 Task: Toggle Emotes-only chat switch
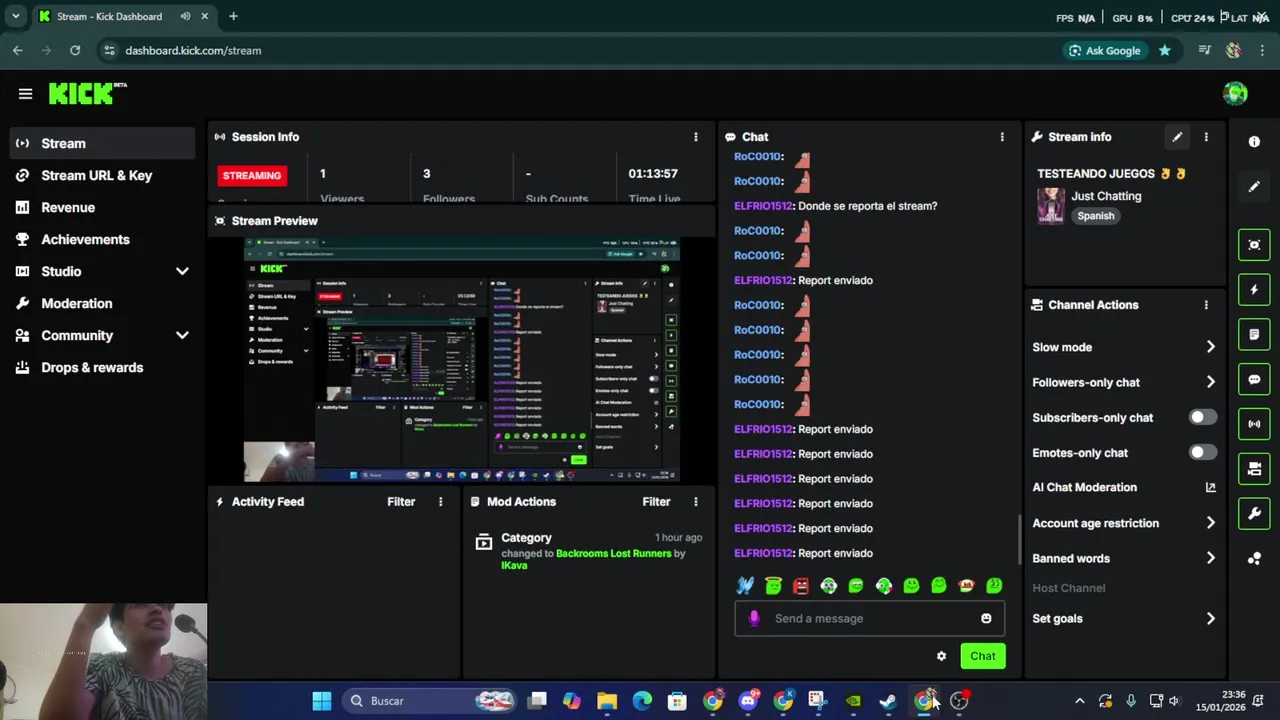coord(1203,452)
